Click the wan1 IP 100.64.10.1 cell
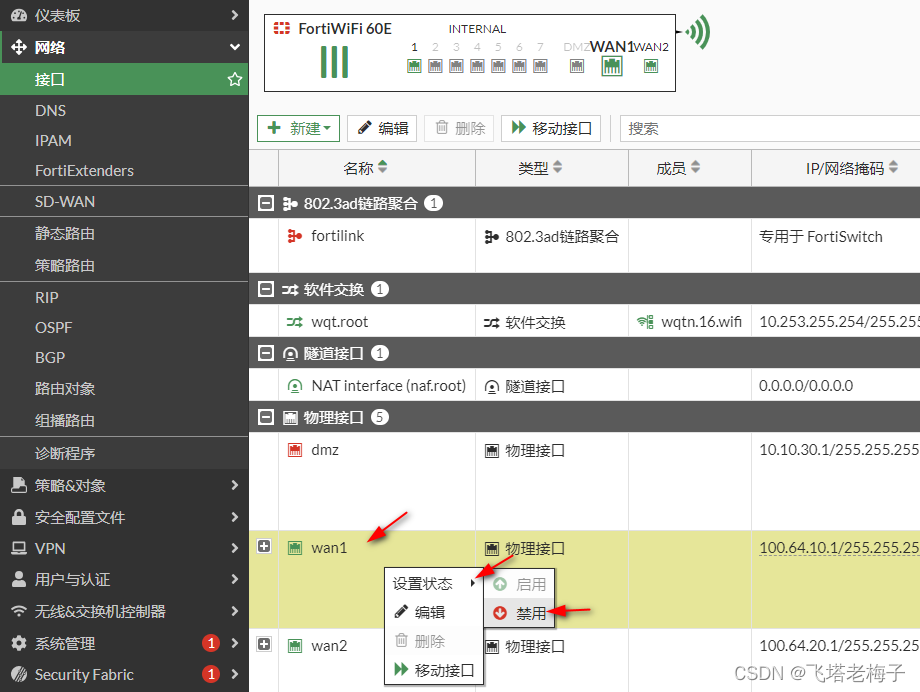The height and width of the screenshot is (692, 920). click(x=839, y=548)
